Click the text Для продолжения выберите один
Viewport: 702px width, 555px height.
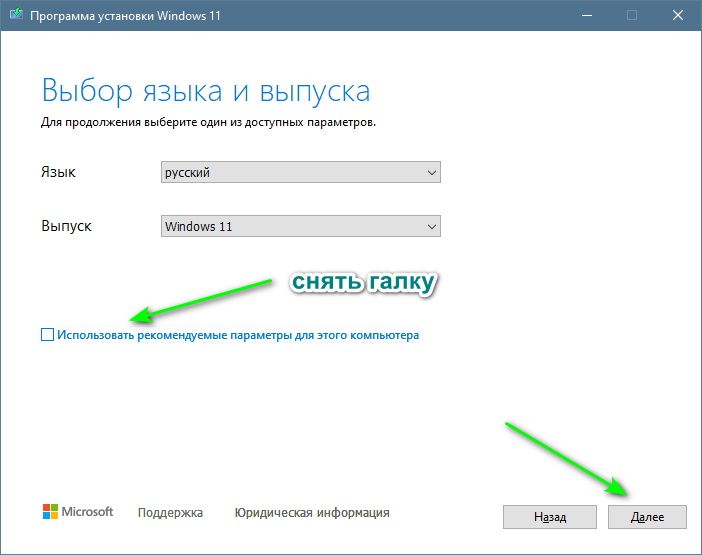coord(135,122)
